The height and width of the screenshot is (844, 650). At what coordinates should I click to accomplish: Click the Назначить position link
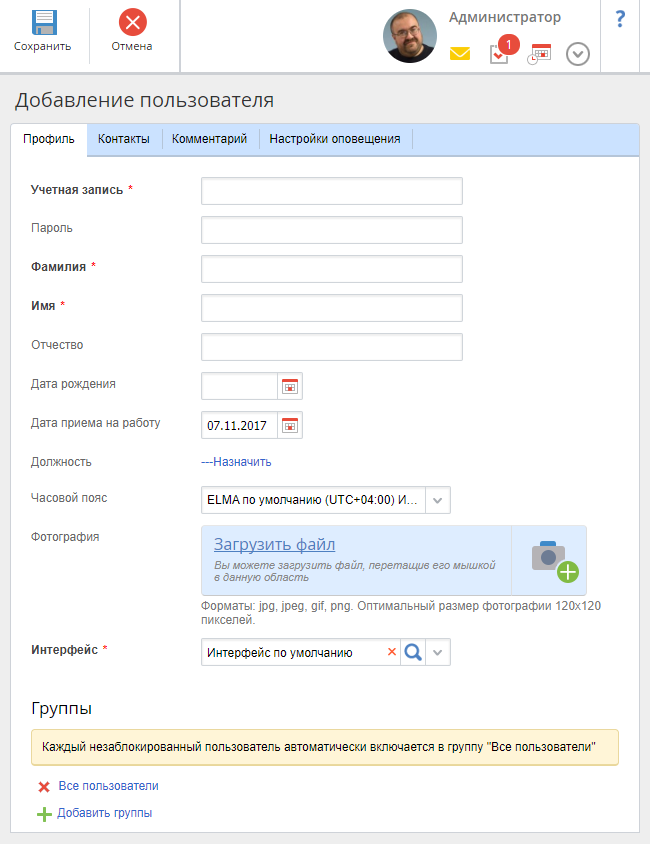pyautogui.click(x=236, y=462)
